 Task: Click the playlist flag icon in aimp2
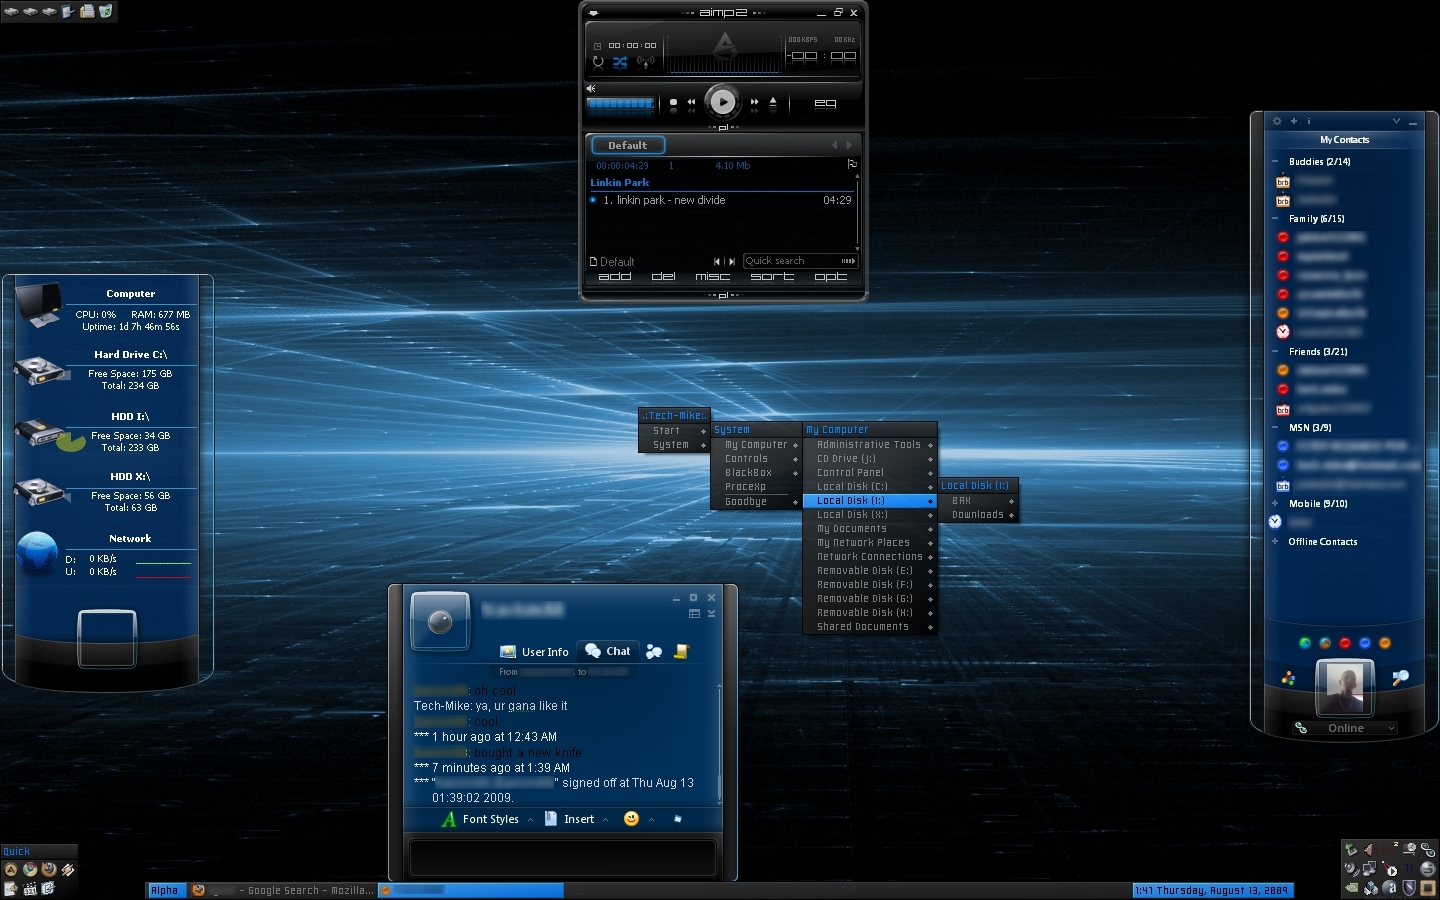852,164
